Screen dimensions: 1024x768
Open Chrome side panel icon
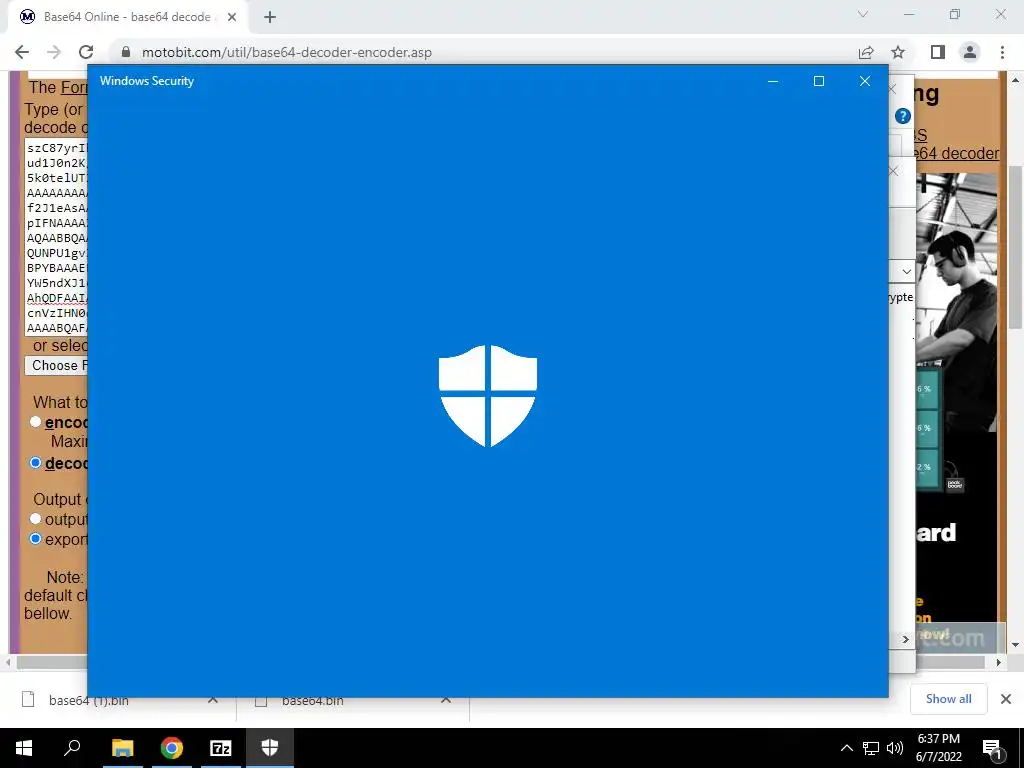938,52
